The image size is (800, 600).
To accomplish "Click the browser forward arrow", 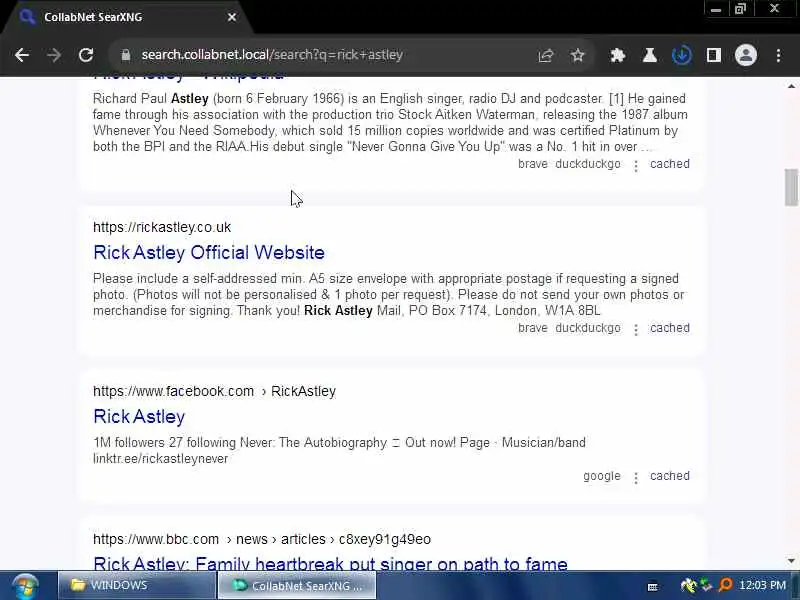I will [54, 55].
